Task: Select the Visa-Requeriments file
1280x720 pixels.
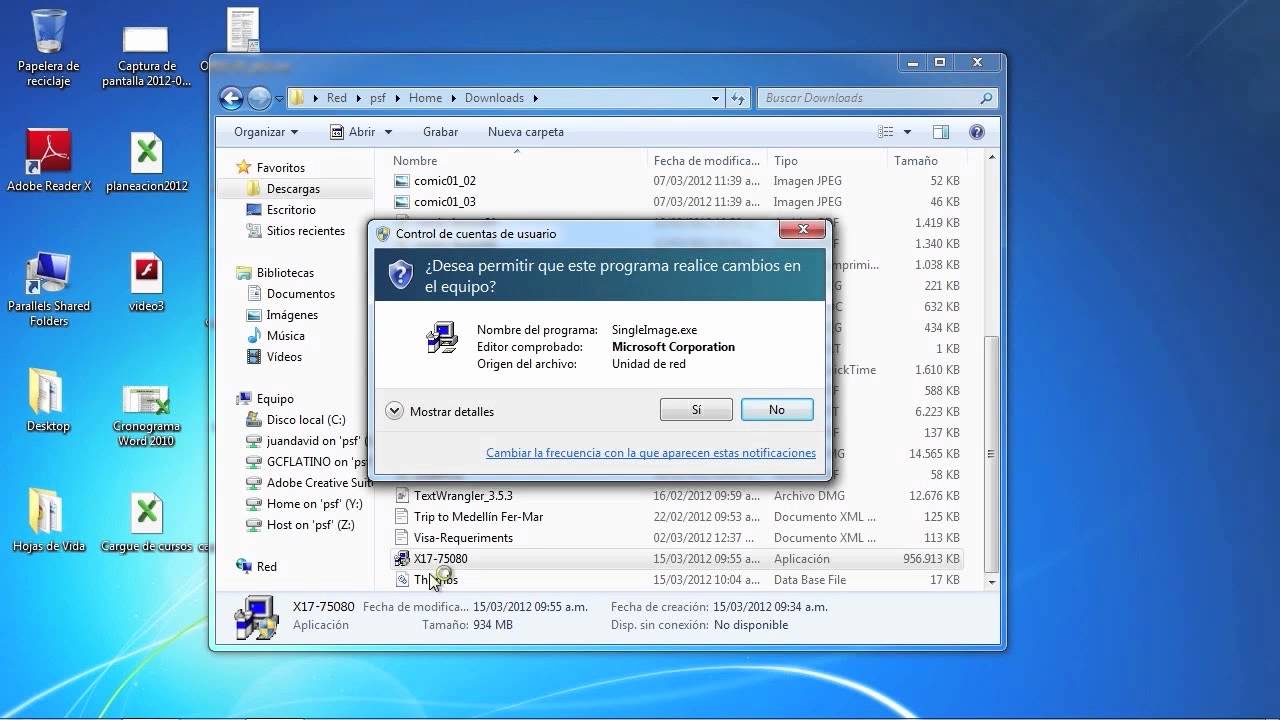Action: 463,538
